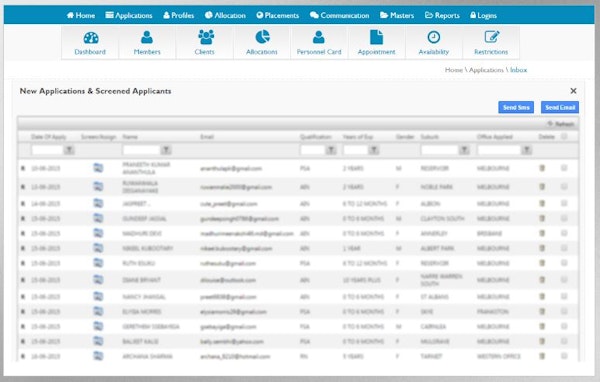This screenshot has width=600, height=382.
Task: Tick checkbox for Nikeel Albert Park row
Action: pos(564,248)
